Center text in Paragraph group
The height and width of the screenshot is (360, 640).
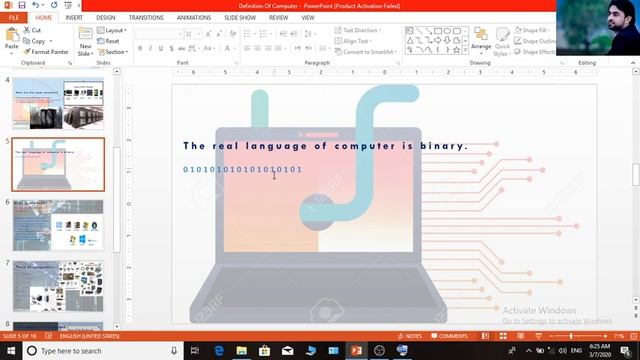tap(257, 48)
